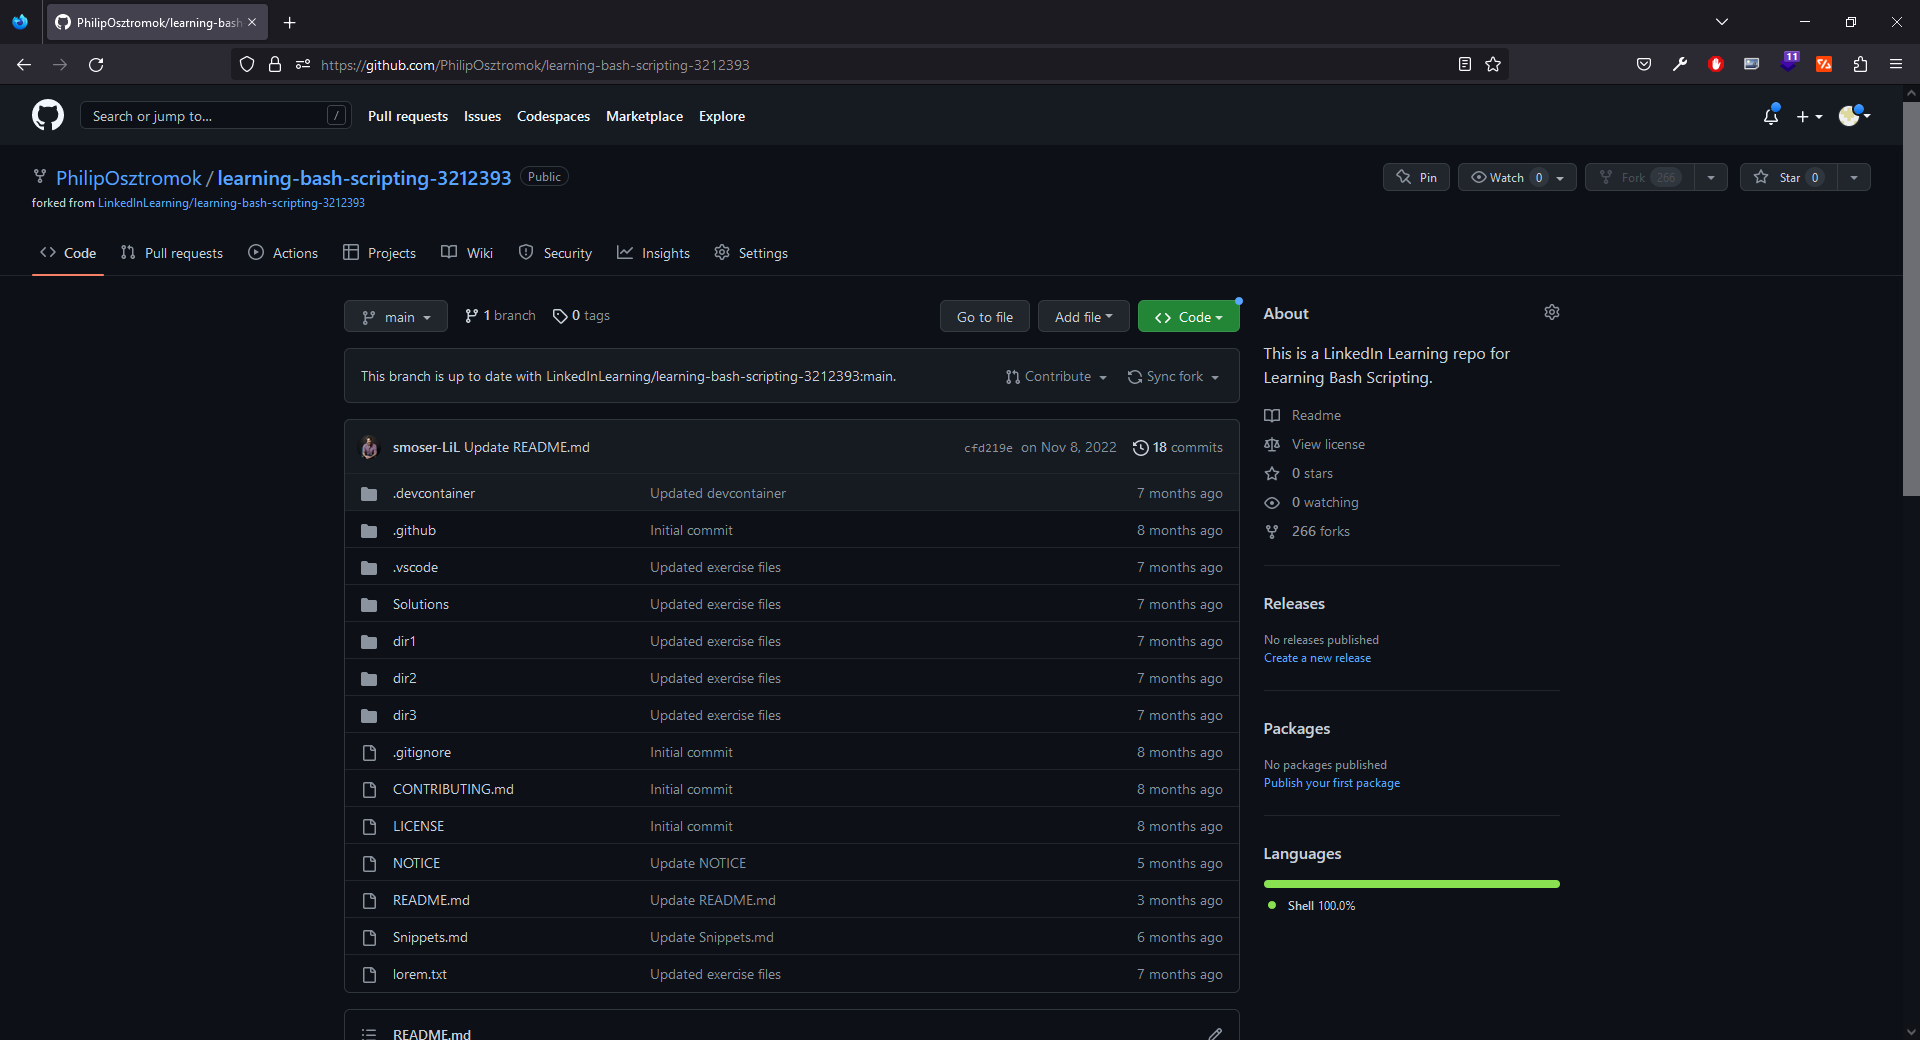This screenshot has width=1920, height=1040.
Task: Click the green Shell languages bar
Action: coord(1411,884)
